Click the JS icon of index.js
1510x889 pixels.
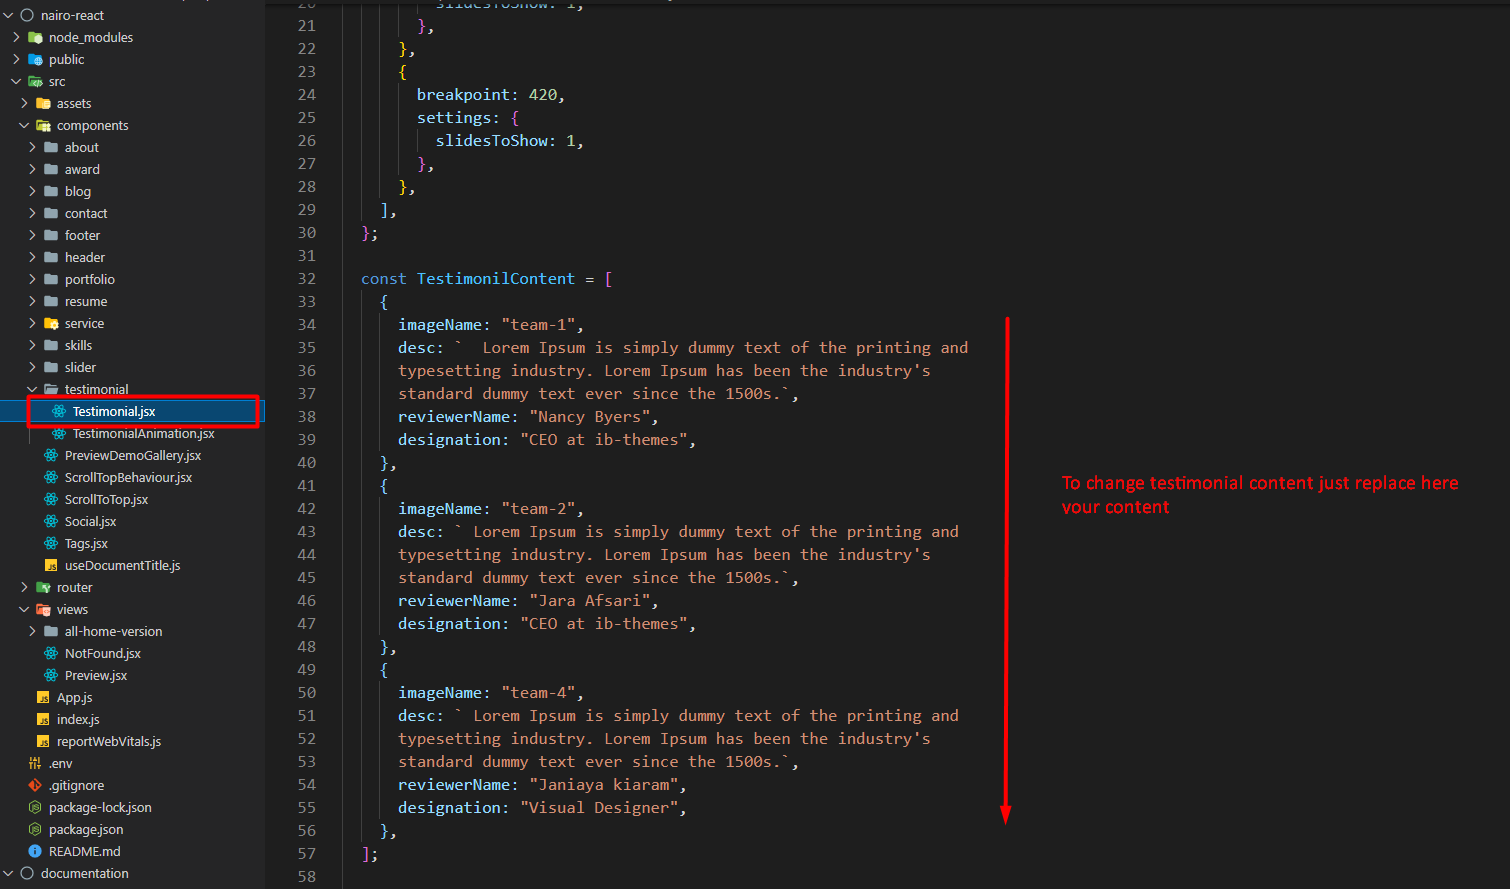pos(43,719)
